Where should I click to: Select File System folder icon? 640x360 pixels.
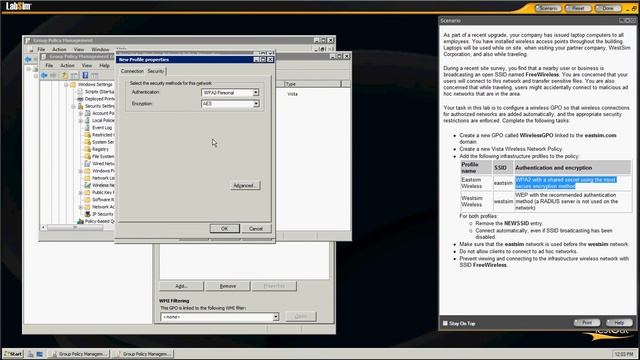click(x=87, y=156)
